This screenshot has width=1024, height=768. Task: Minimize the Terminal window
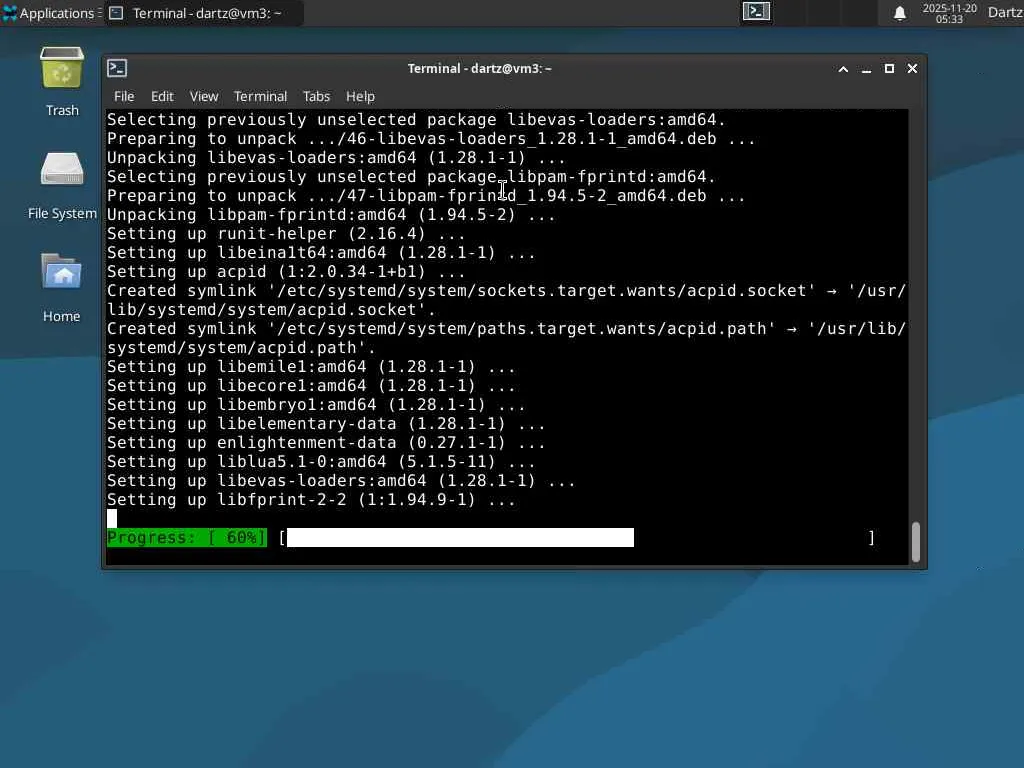pos(867,69)
